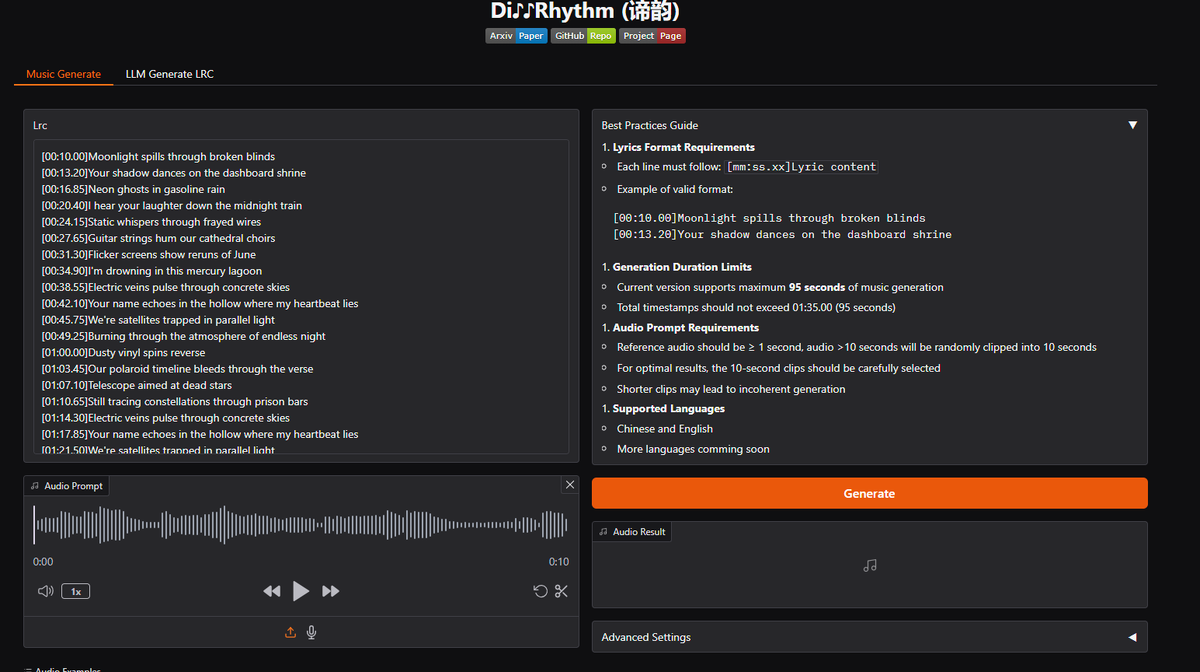Click the undo reset icon

(540, 591)
